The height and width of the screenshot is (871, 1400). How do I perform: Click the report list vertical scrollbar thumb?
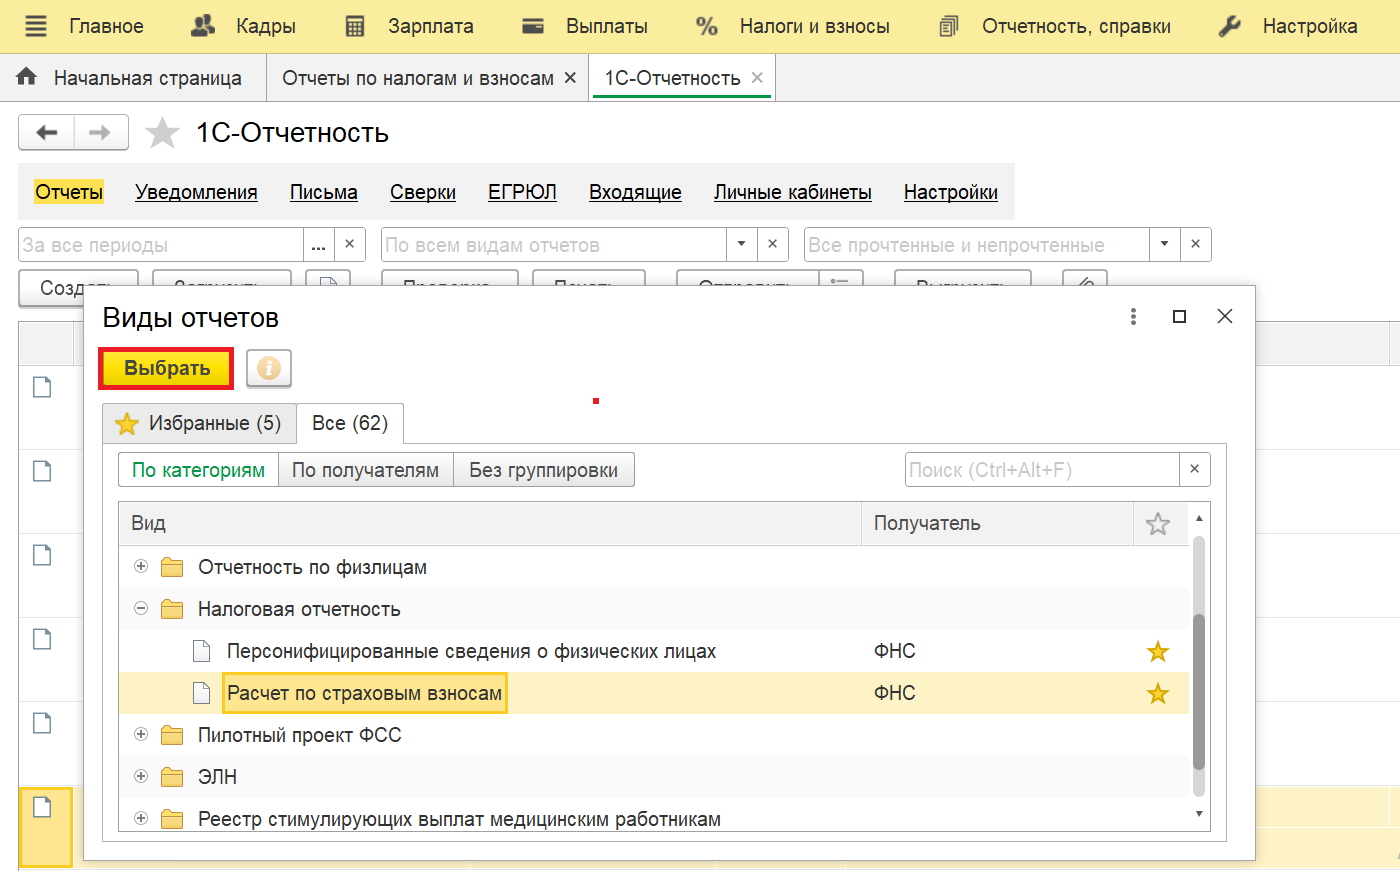(x=1199, y=692)
